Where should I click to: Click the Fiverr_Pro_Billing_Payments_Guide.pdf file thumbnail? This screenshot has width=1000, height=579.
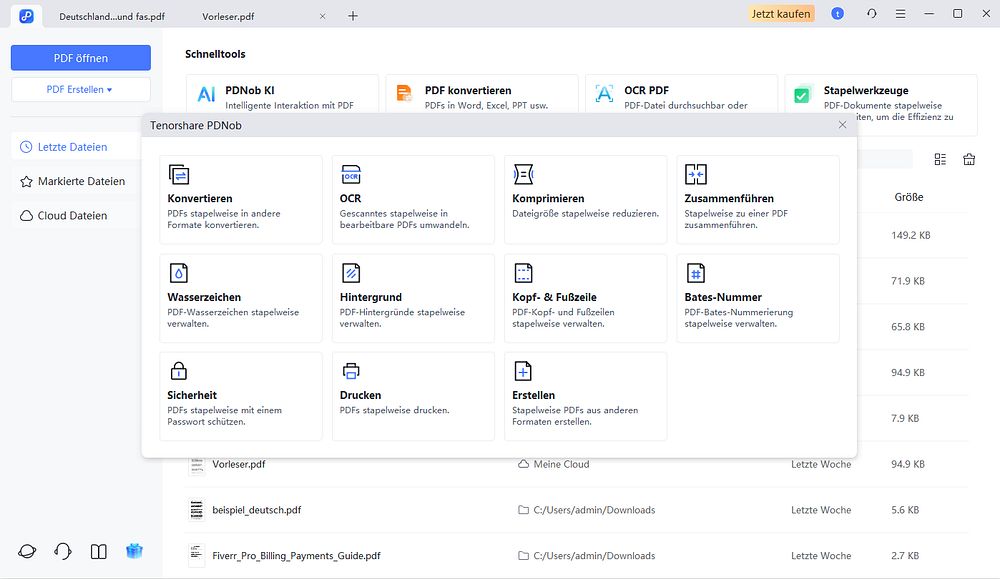coord(196,555)
